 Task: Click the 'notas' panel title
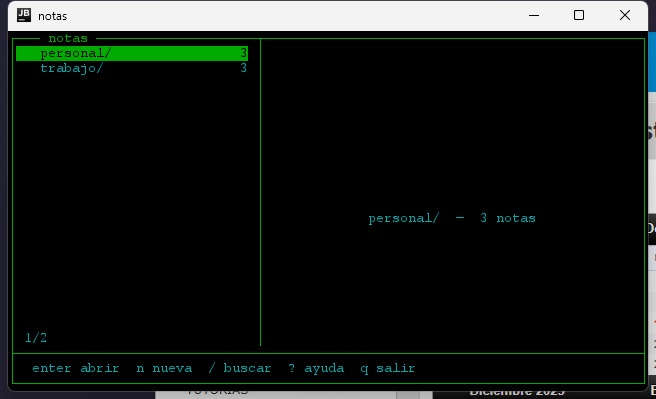[68, 38]
